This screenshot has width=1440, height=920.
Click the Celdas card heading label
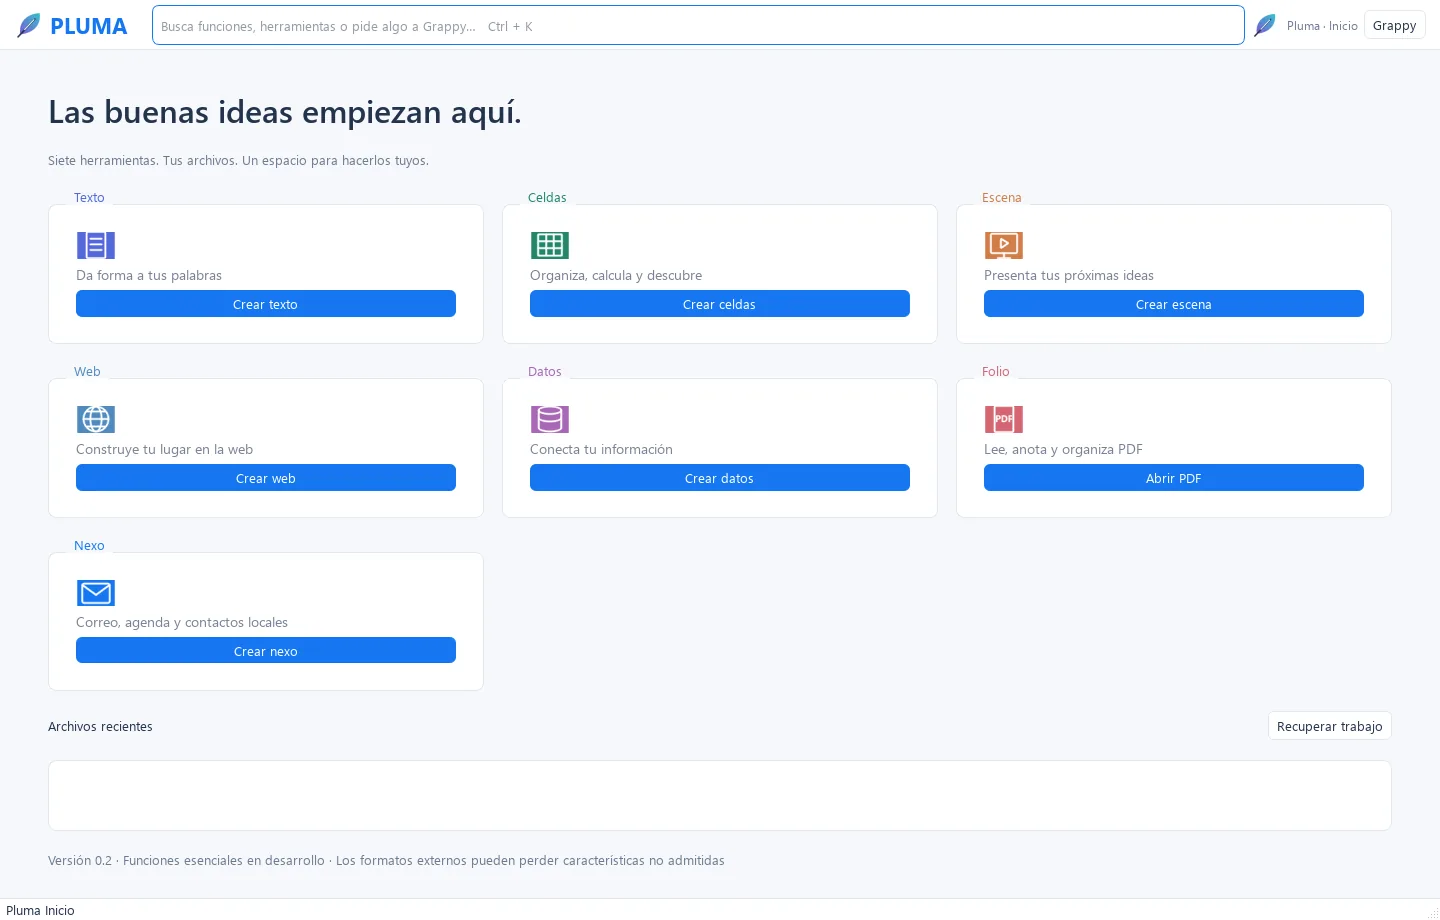547,197
